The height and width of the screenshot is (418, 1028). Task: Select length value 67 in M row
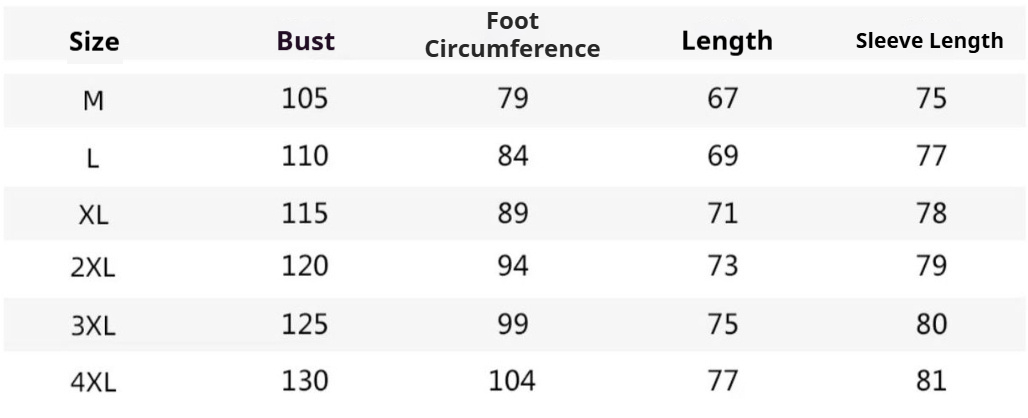722,99
